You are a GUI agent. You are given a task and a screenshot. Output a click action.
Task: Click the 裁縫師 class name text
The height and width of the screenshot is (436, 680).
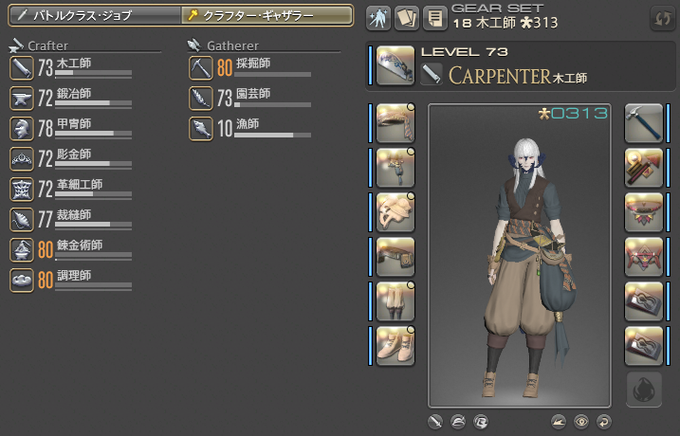(x=74, y=215)
